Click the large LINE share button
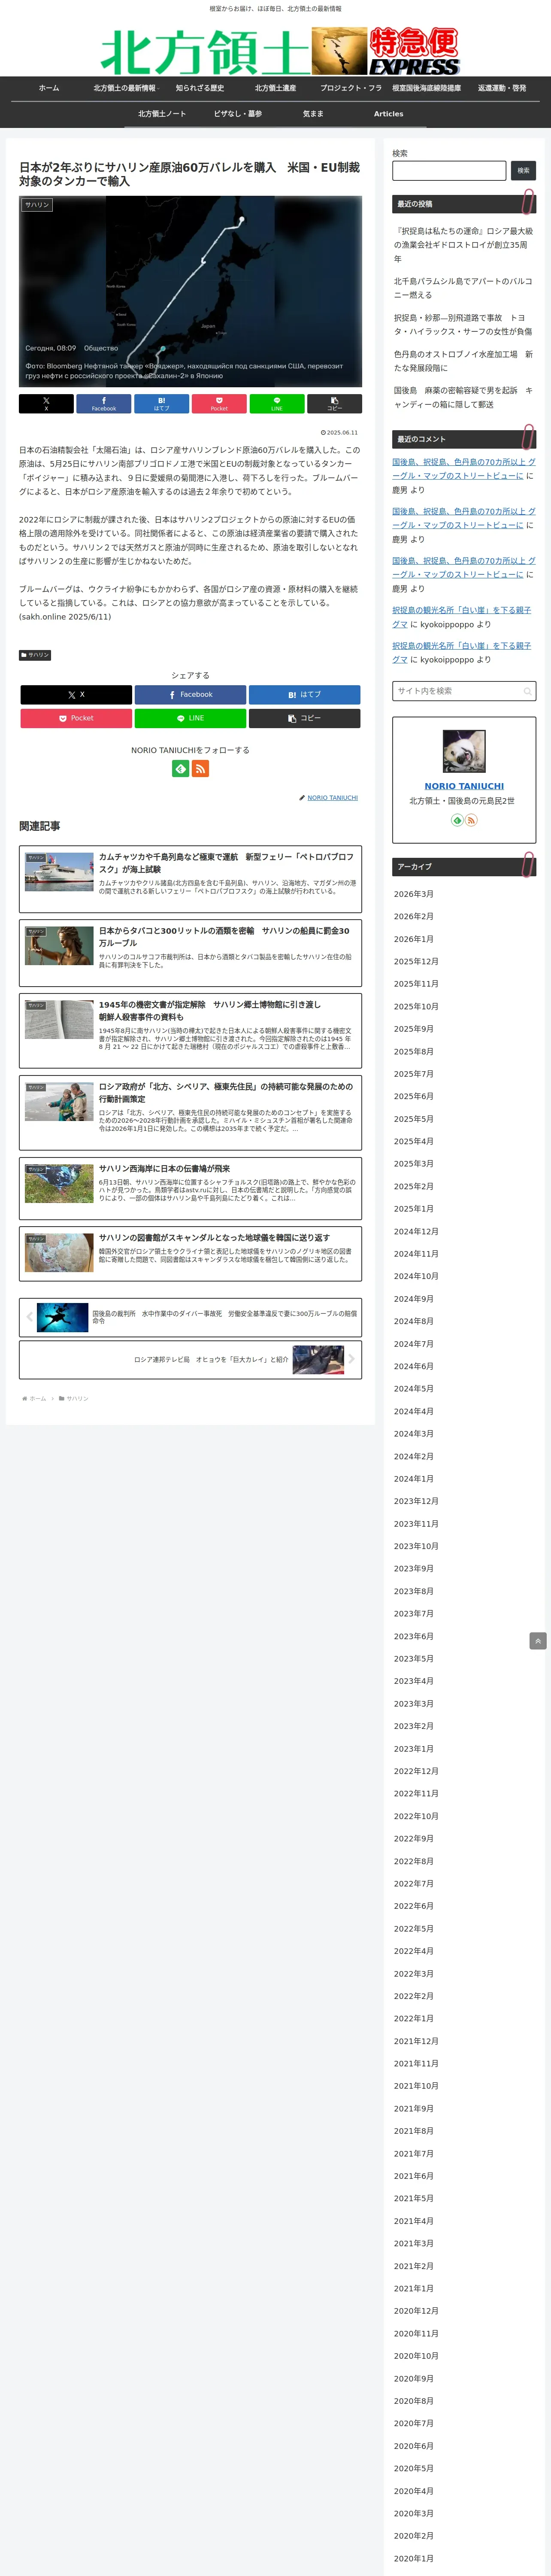551x2576 pixels. click(190, 718)
